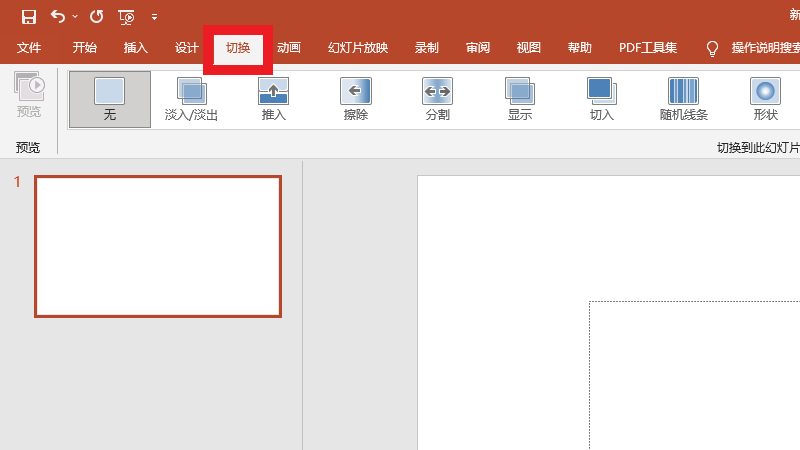The image size is (800, 450).
Task: Click the 操作说明搜索 search box
Action: coord(763,48)
